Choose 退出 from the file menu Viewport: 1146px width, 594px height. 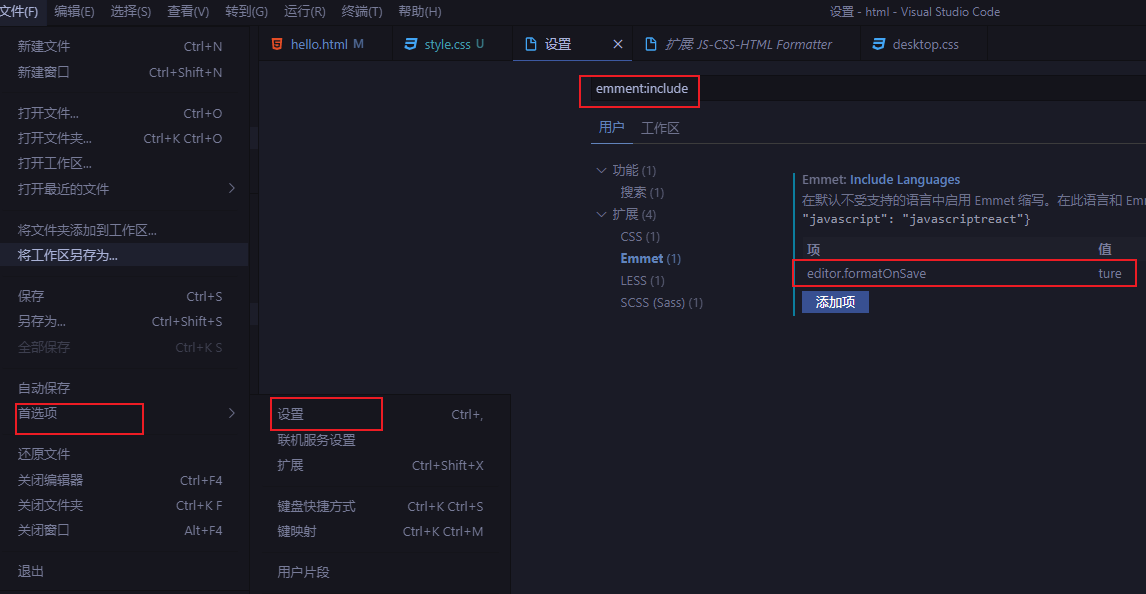(124, 571)
